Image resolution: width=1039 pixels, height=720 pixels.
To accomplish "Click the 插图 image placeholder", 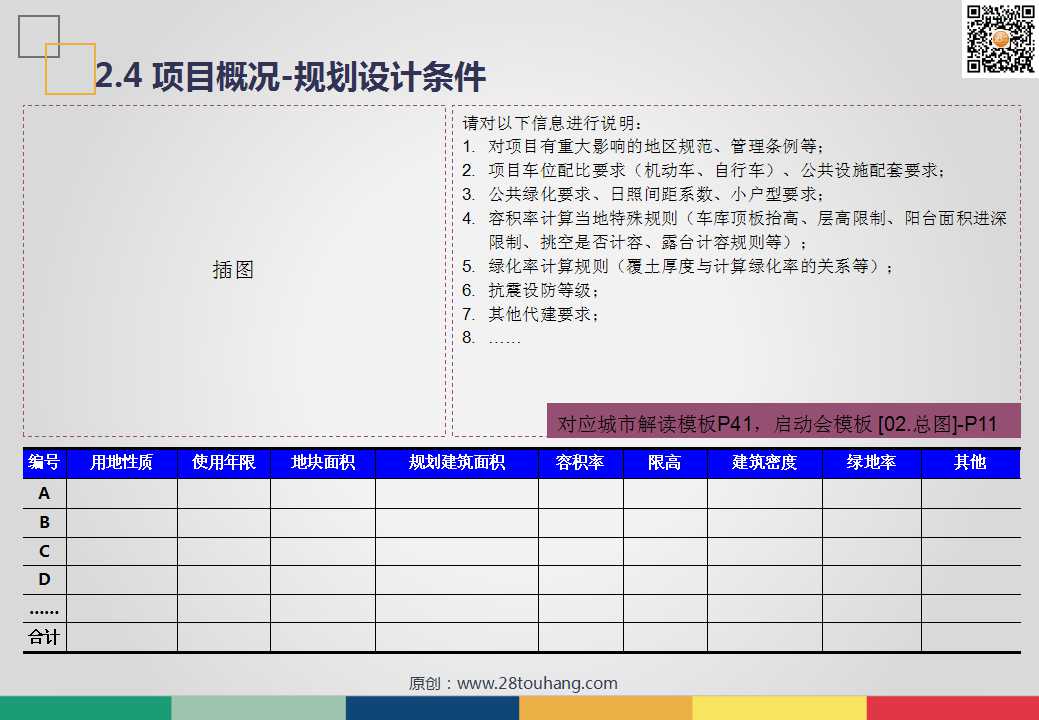I will click(234, 271).
